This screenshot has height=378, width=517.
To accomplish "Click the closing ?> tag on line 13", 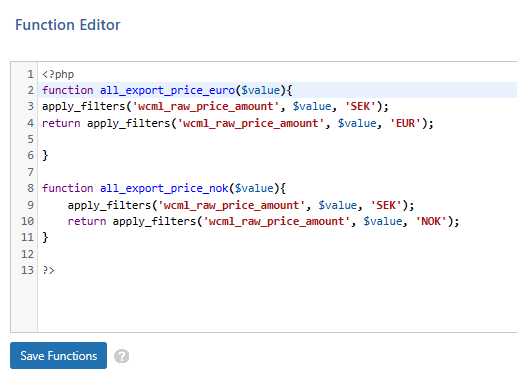I will coord(48,270).
